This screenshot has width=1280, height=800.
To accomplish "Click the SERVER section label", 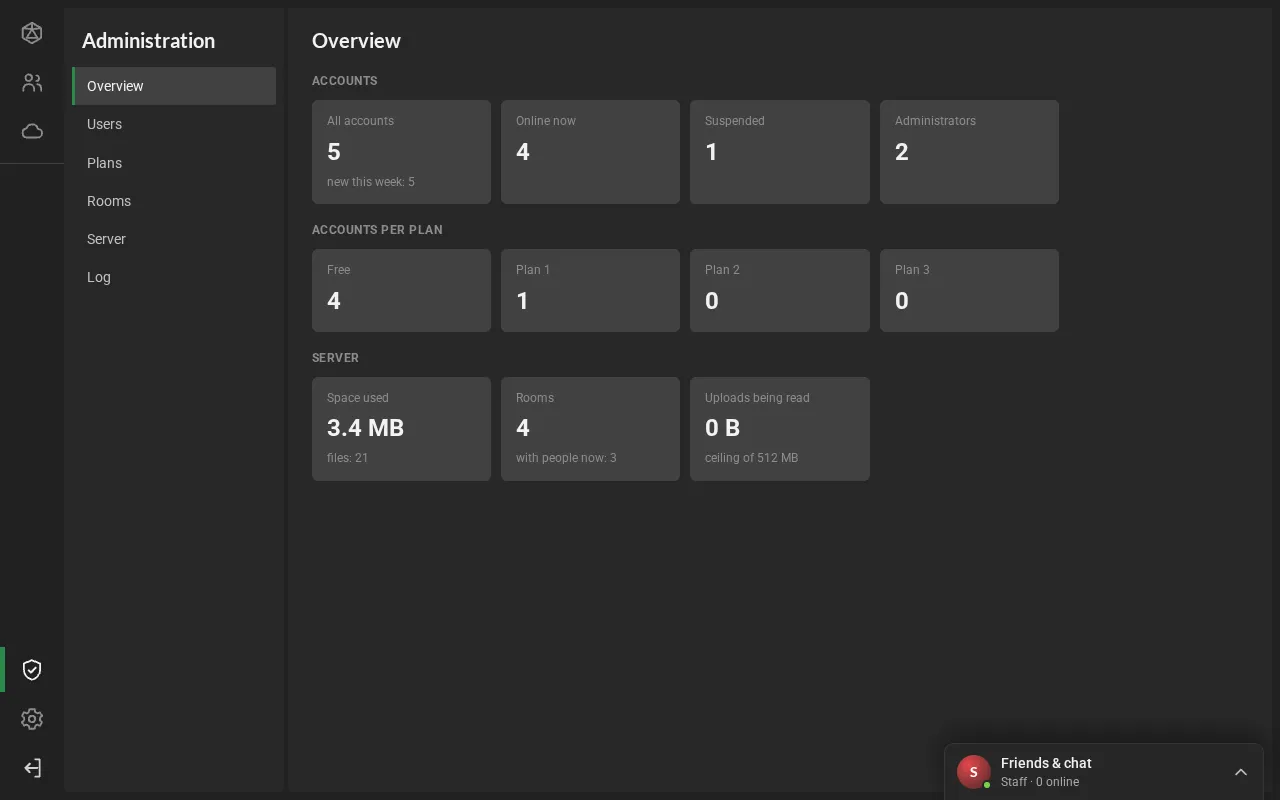I will (335, 358).
